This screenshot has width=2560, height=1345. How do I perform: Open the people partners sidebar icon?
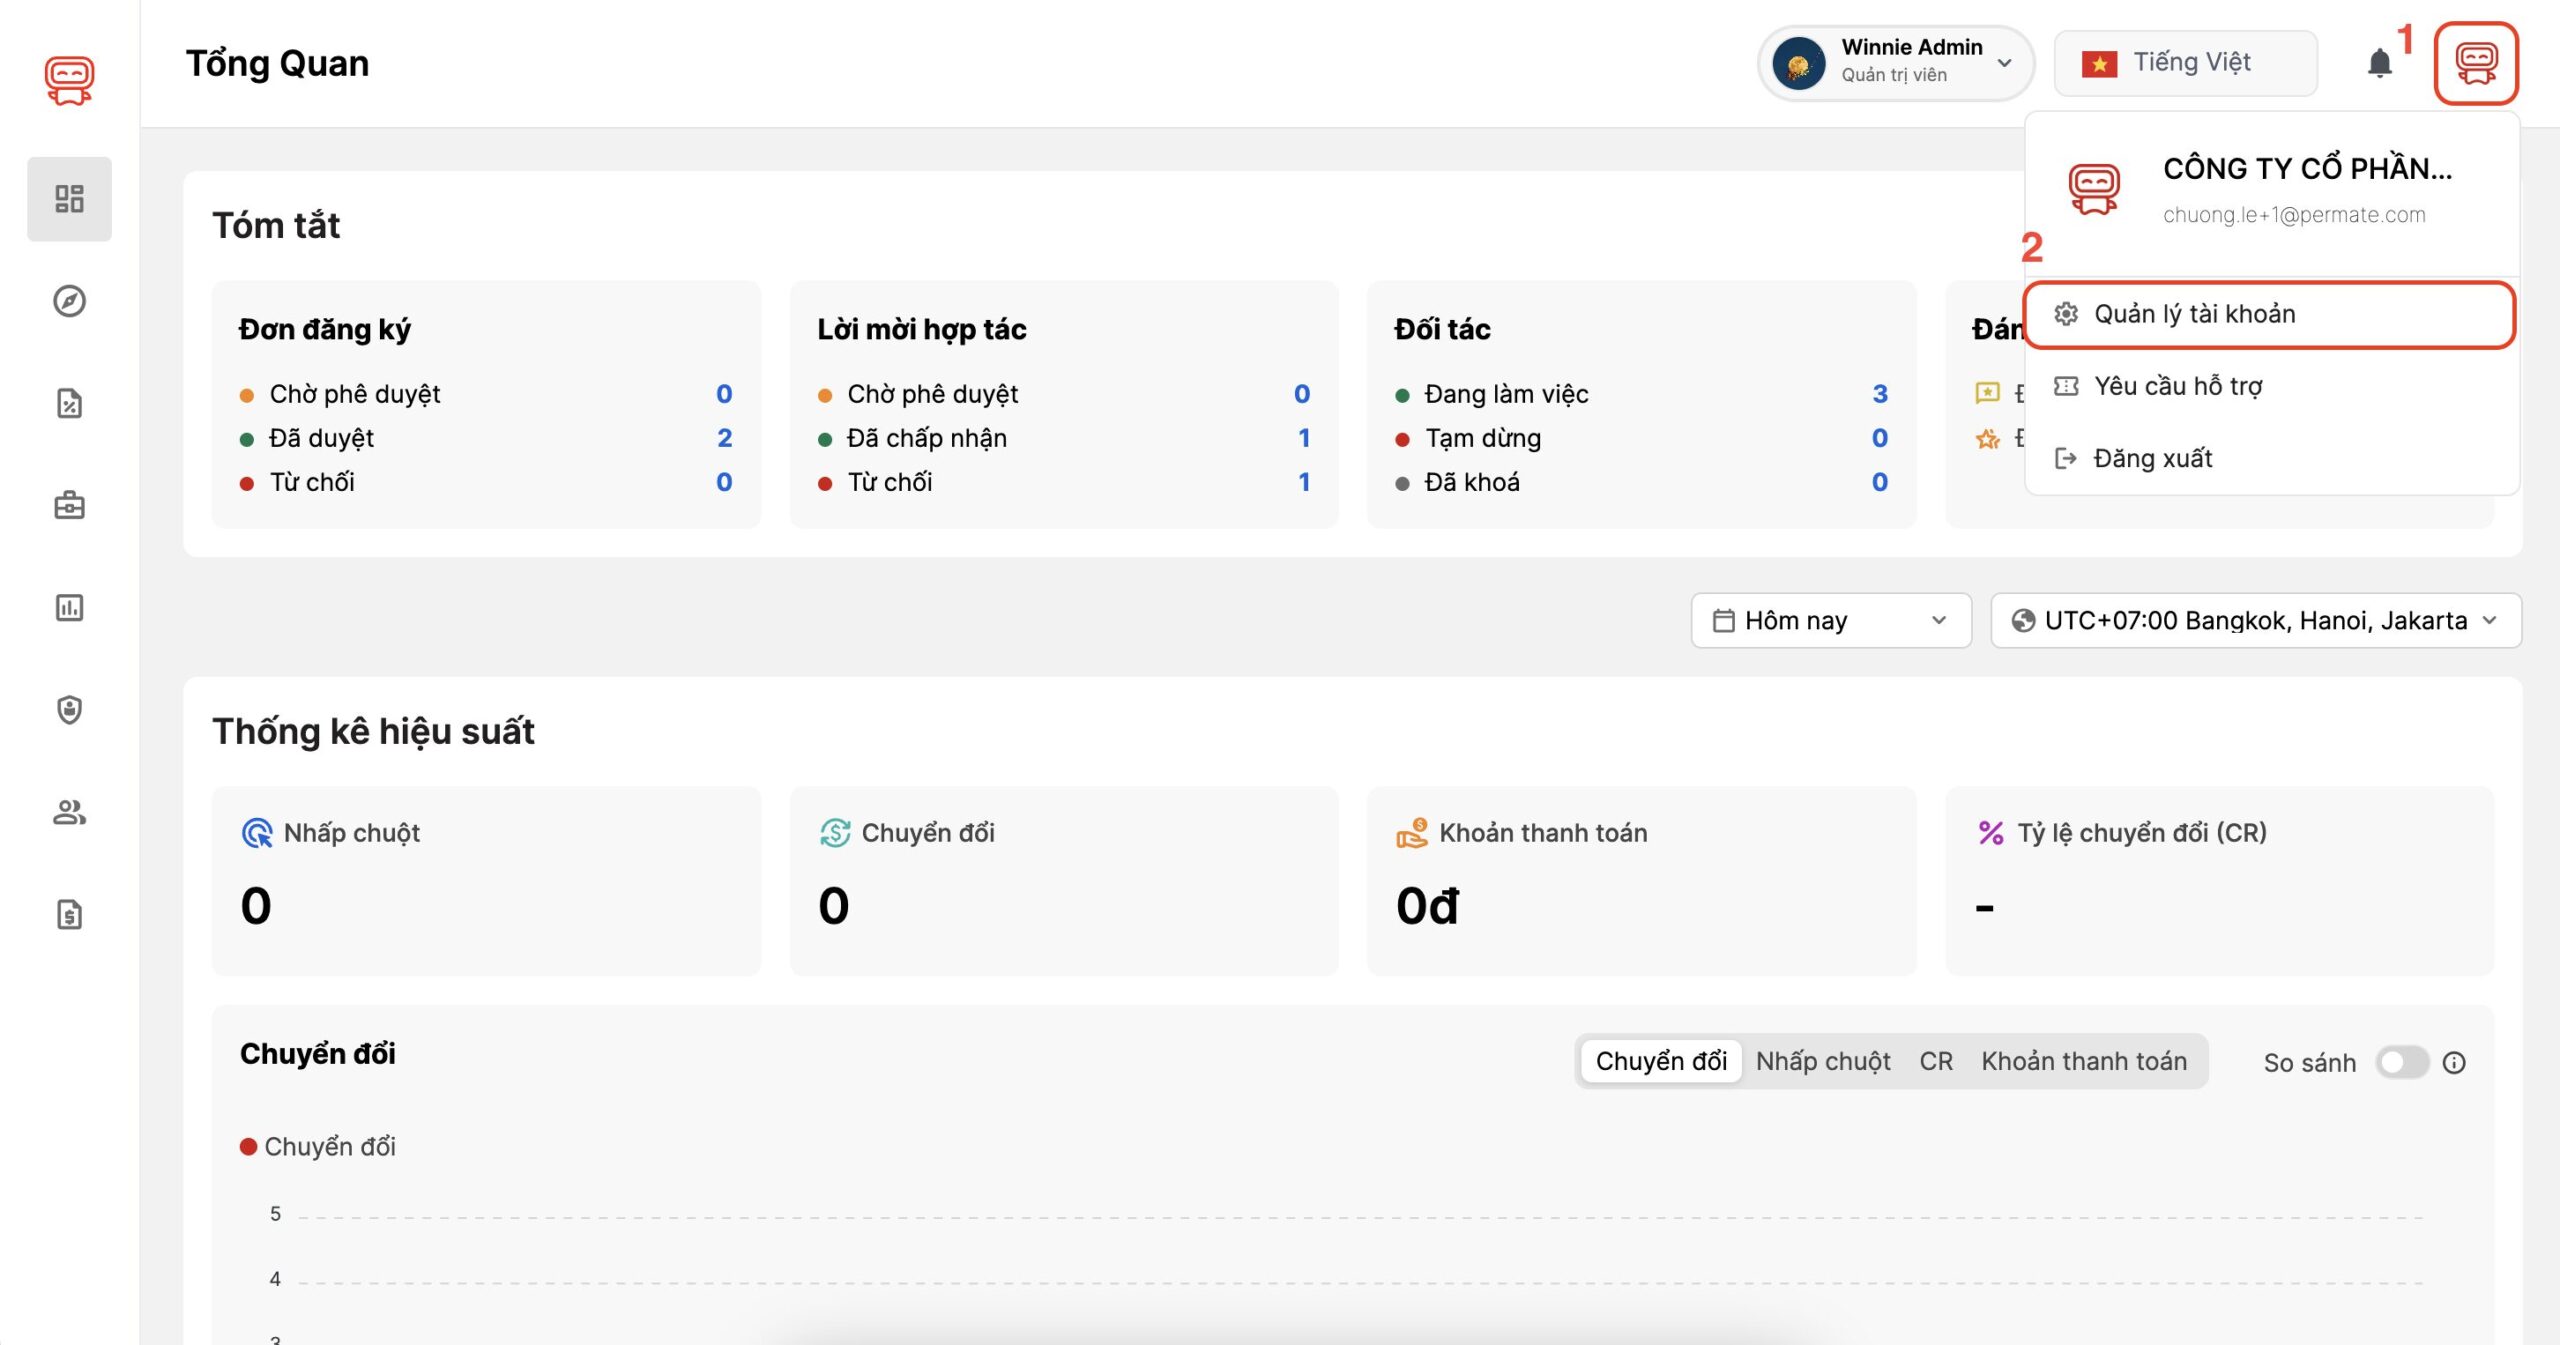pyautogui.click(x=69, y=812)
